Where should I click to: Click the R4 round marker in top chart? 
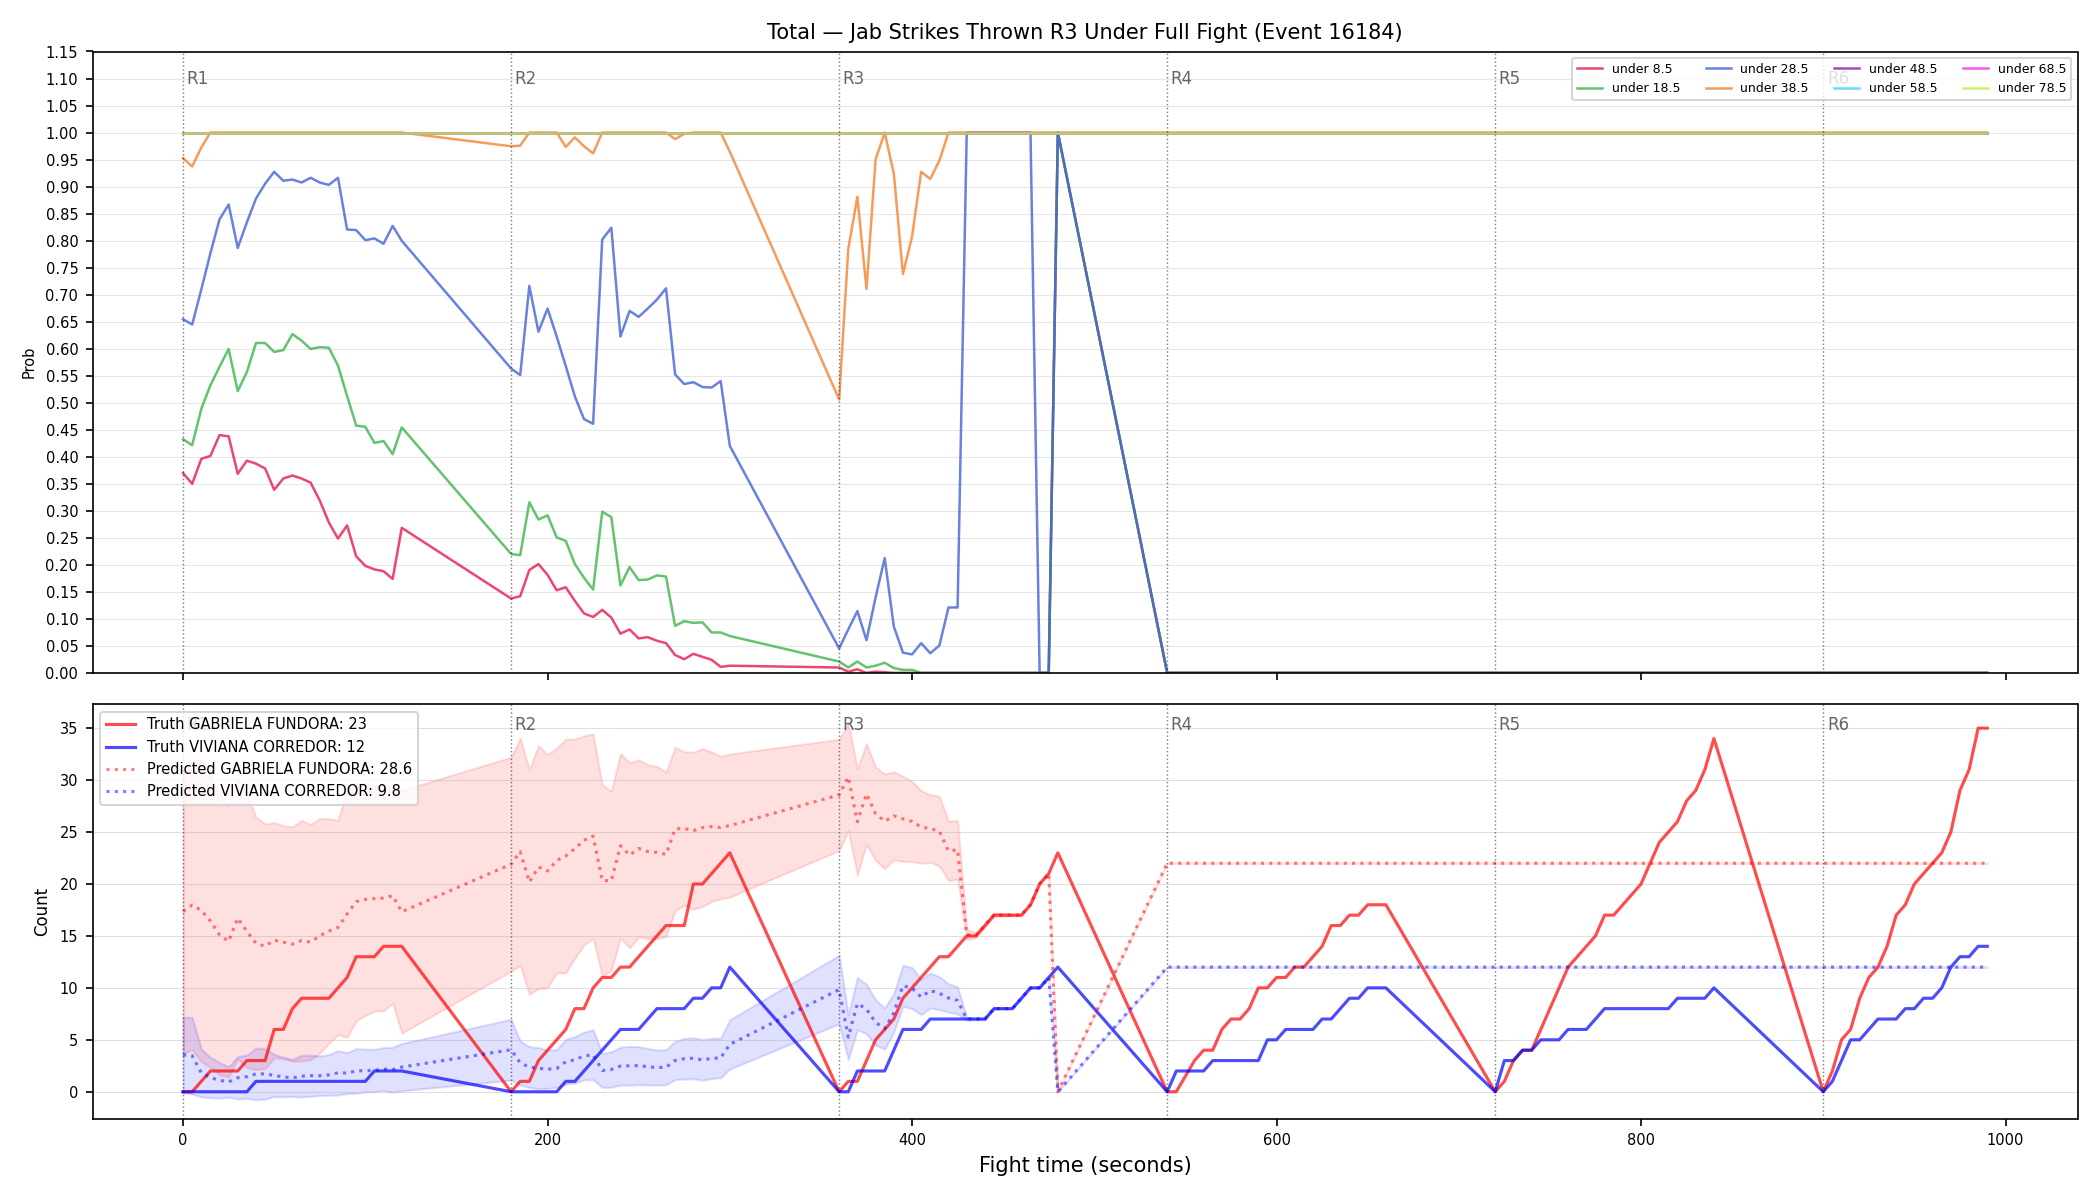[1181, 78]
